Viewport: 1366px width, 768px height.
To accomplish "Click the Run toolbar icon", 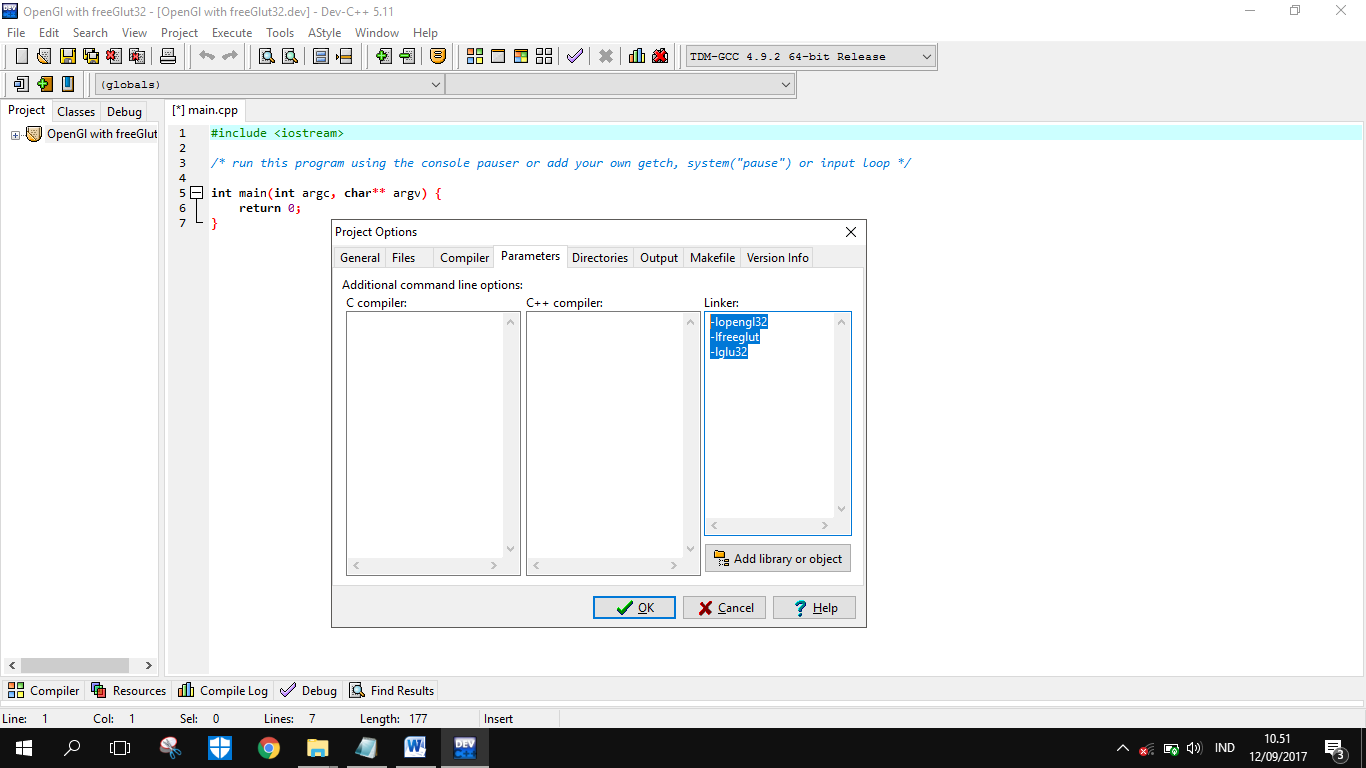I will 498,56.
